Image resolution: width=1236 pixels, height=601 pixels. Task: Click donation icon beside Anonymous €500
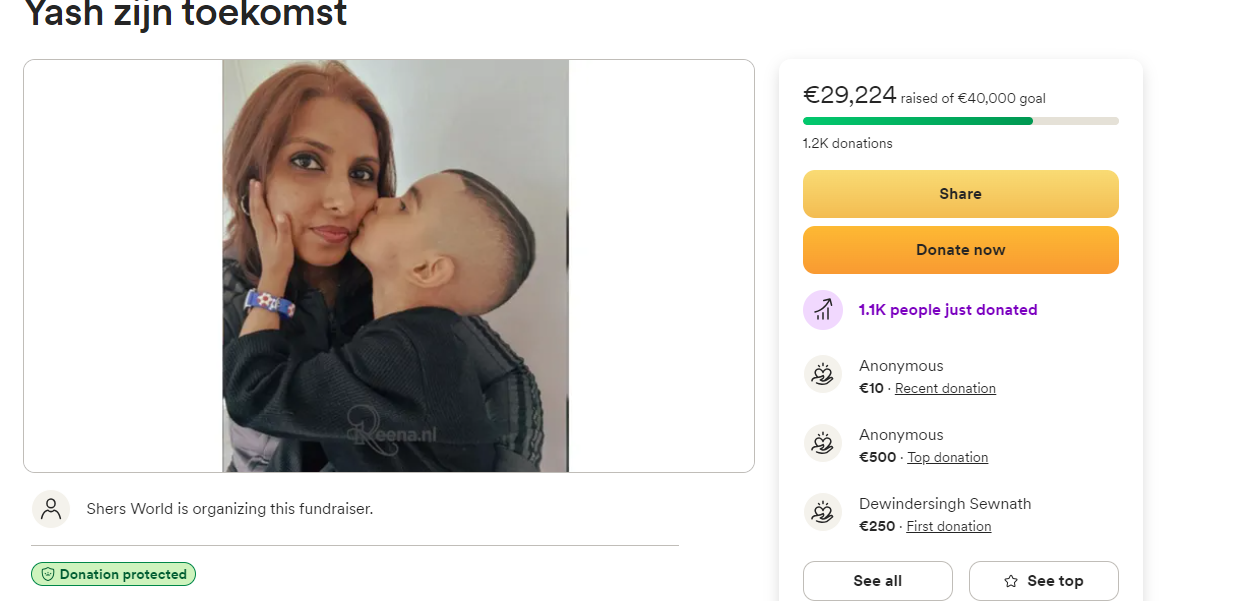pos(823,444)
